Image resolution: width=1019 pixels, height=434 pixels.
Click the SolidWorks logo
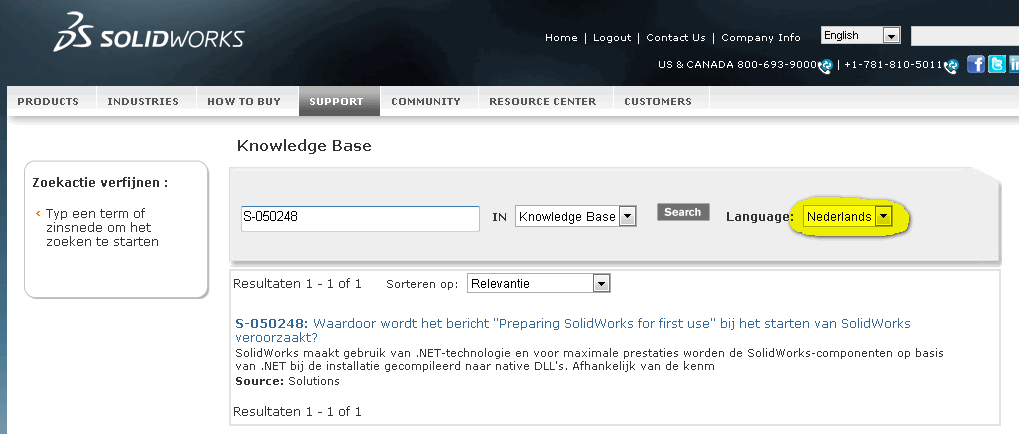148,33
